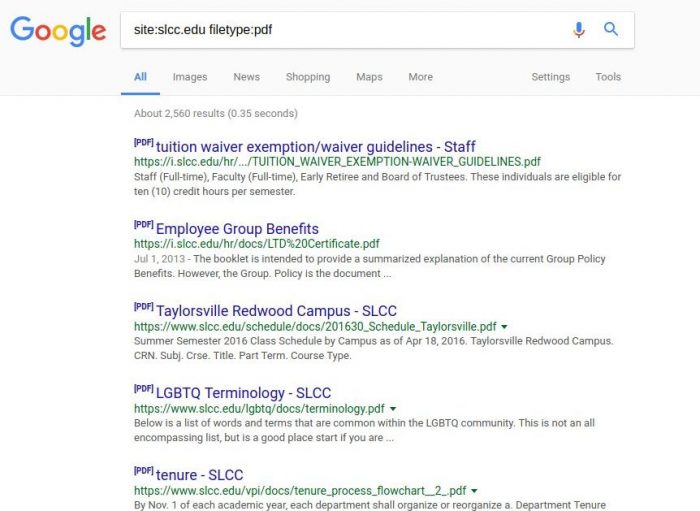Open the tenure - SLCC result
This screenshot has height=511, width=700.
click(200, 475)
